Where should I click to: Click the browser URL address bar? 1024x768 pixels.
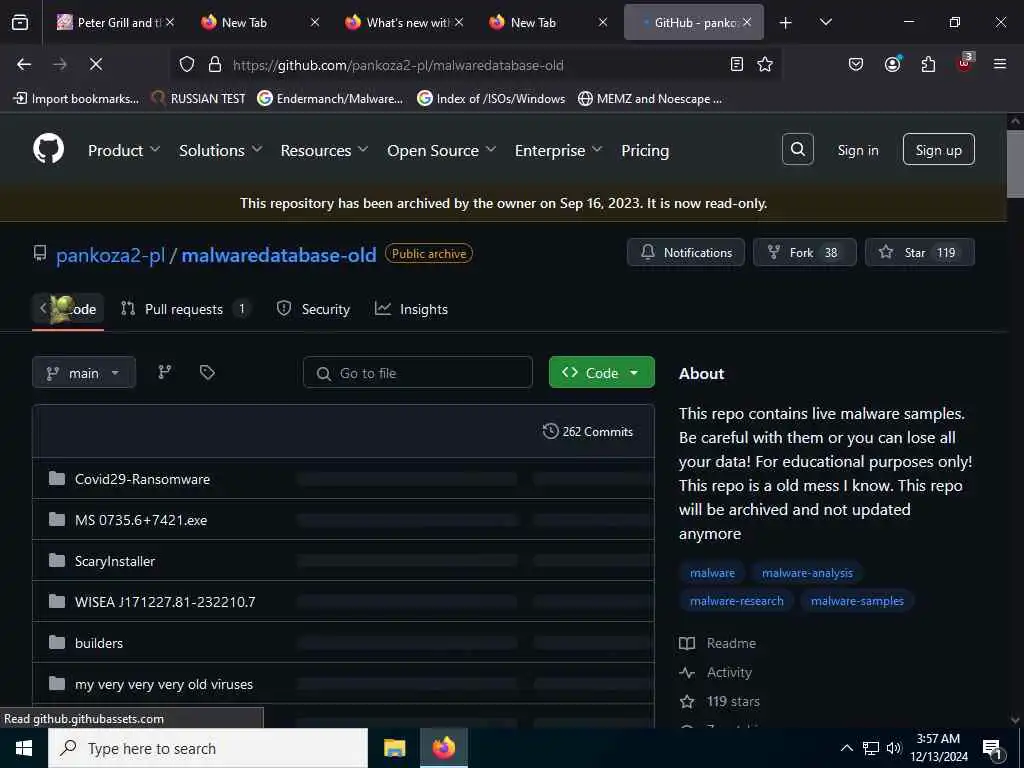pos(477,65)
